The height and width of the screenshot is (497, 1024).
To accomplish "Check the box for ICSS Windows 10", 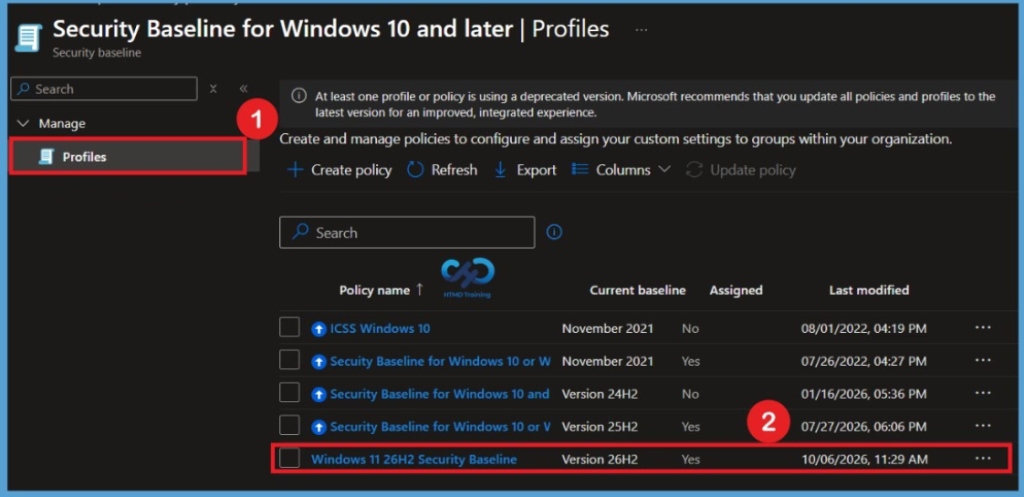I will pos(289,327).
